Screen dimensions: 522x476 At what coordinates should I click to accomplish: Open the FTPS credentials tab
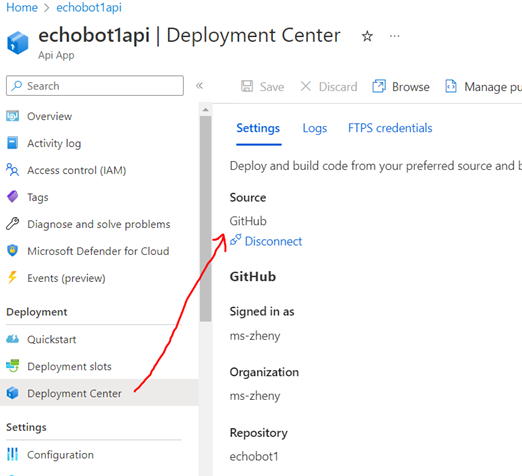coord(390,128)
